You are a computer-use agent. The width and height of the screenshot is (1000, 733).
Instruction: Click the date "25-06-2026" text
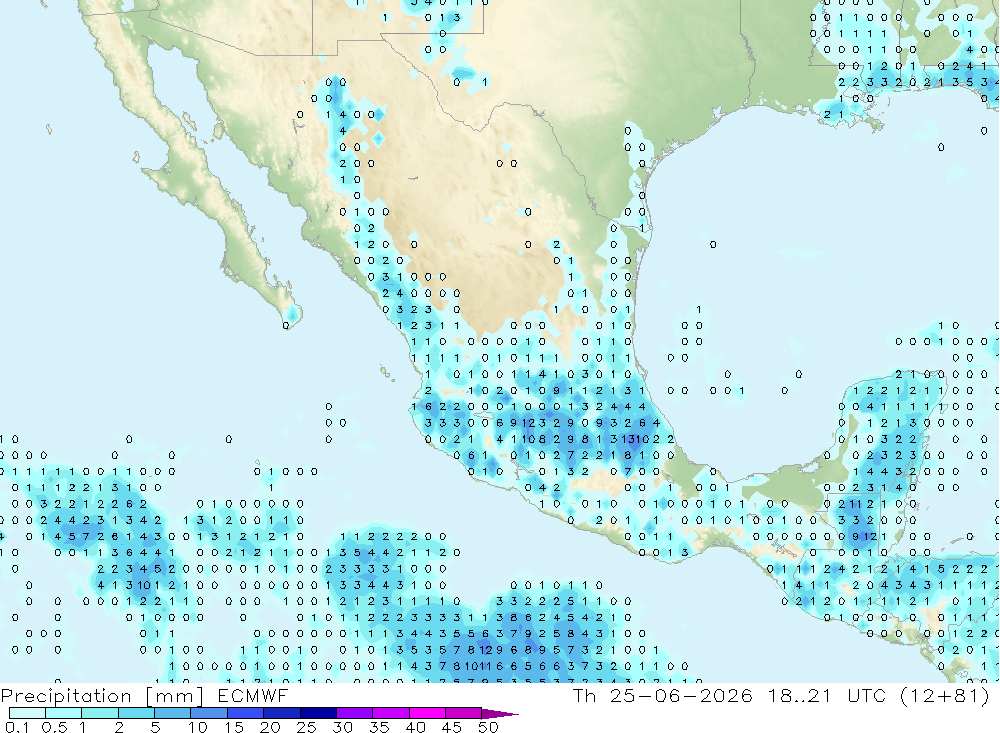(681, 695)
